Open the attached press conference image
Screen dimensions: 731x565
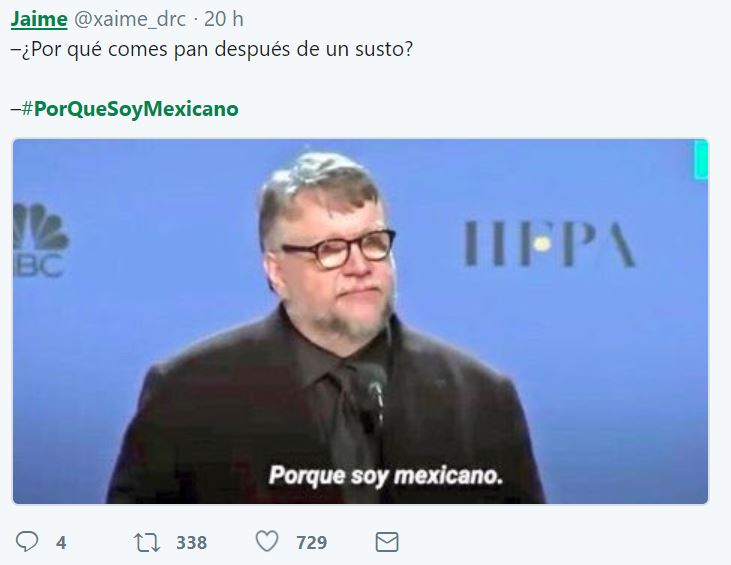[360, 321]
